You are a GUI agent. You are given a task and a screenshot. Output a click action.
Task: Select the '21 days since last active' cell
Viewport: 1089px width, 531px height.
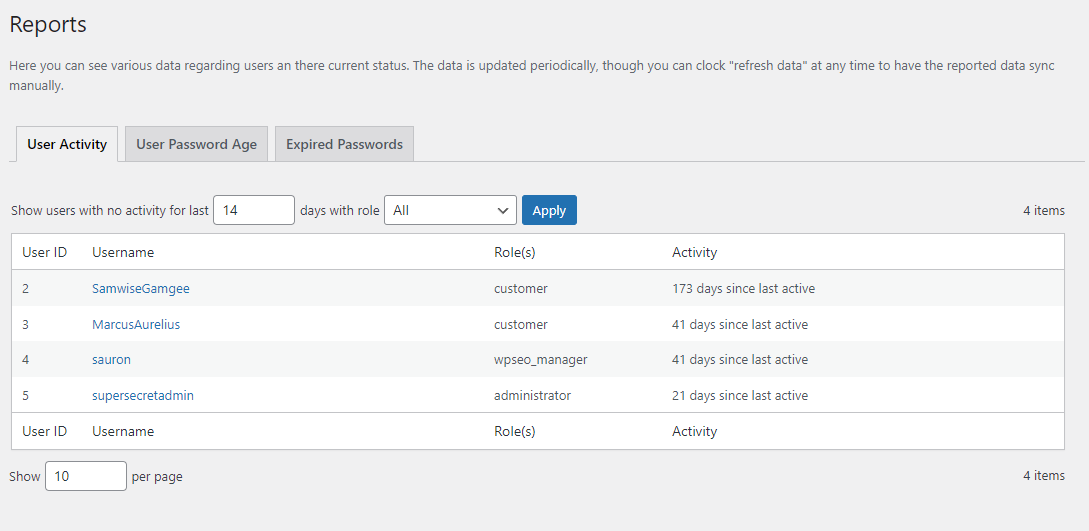[x=740, y=396]
